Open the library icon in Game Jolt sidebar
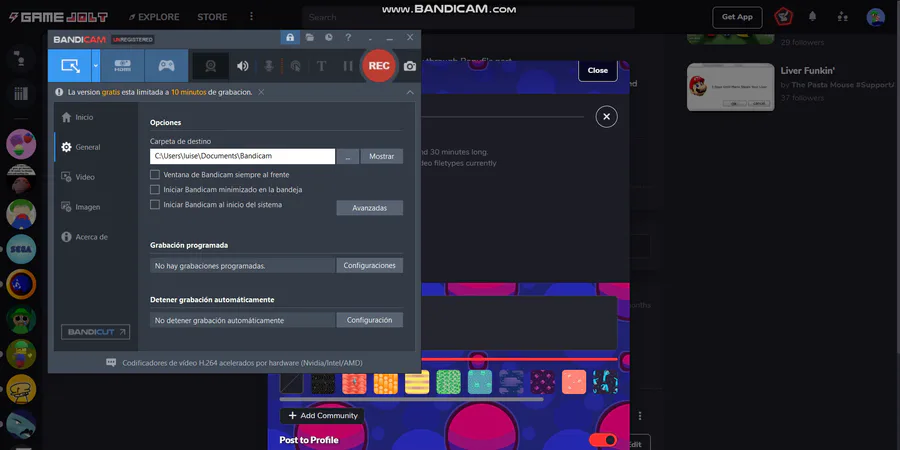The image size is (900, 450). pos(21,94)
